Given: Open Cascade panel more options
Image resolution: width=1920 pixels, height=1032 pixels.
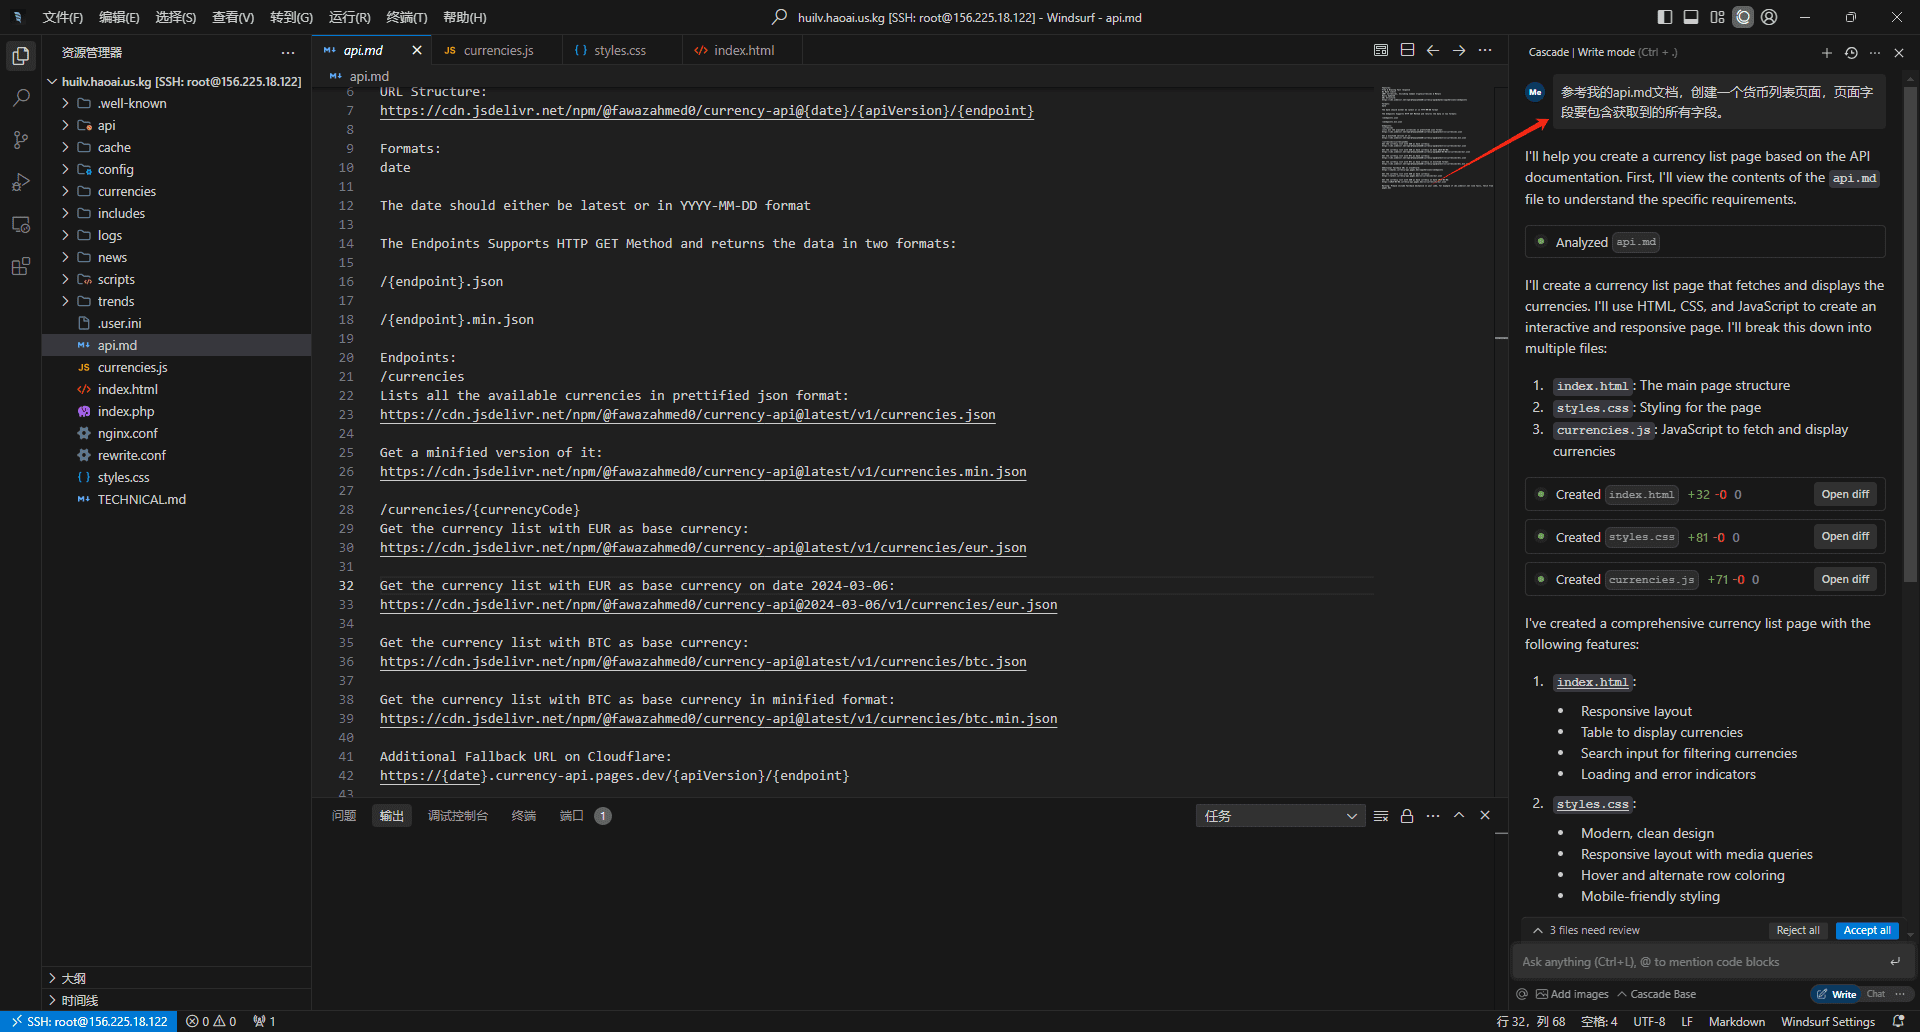Looking at the screenshot, I should point(1875,52).
